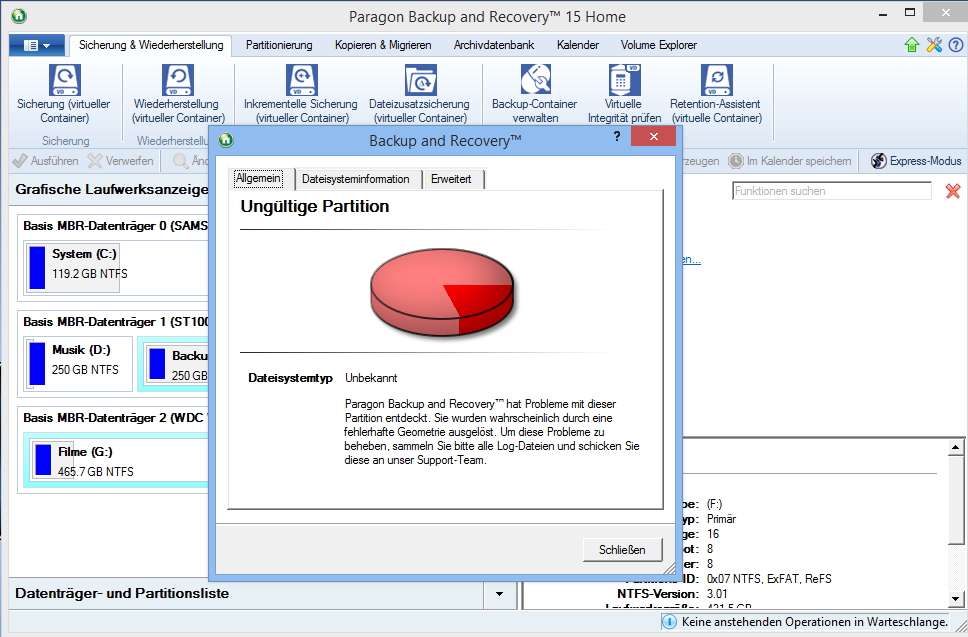Switch to Express-Modus
This screenshot has height=637, width=968.
click(x=915, y=161)
